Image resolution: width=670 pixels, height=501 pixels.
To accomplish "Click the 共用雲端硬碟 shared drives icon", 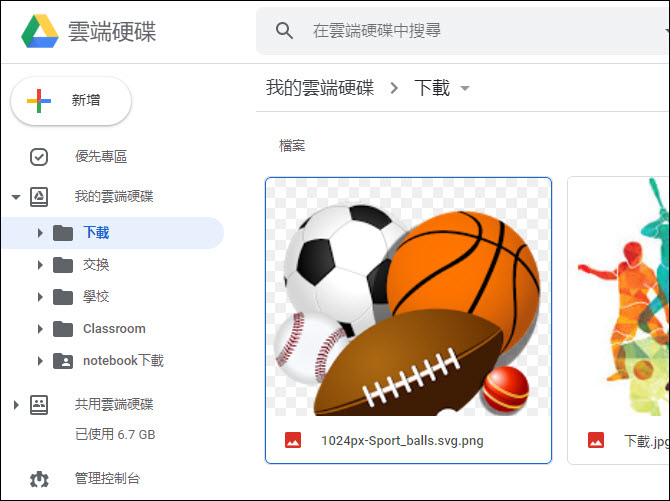I will click(39, 404).
